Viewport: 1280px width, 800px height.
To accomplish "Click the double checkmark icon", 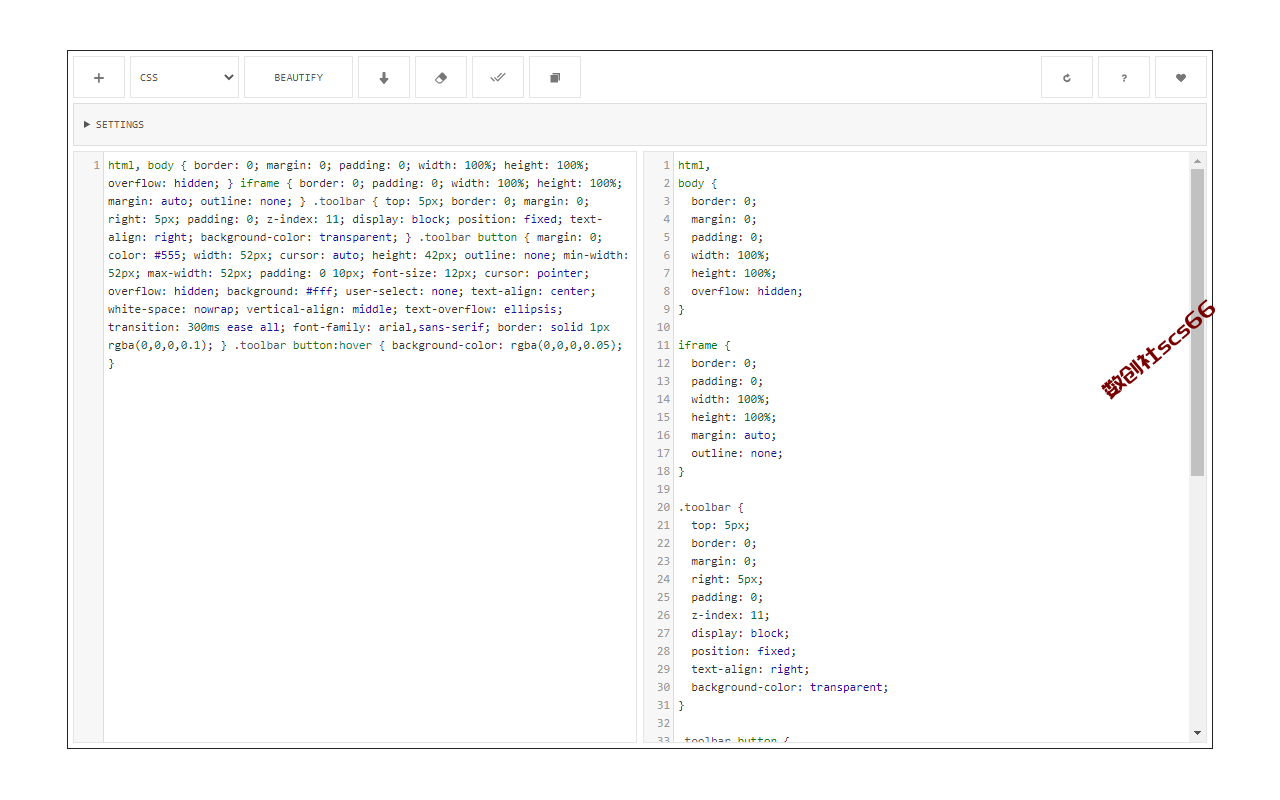I will tap(498, 77).
